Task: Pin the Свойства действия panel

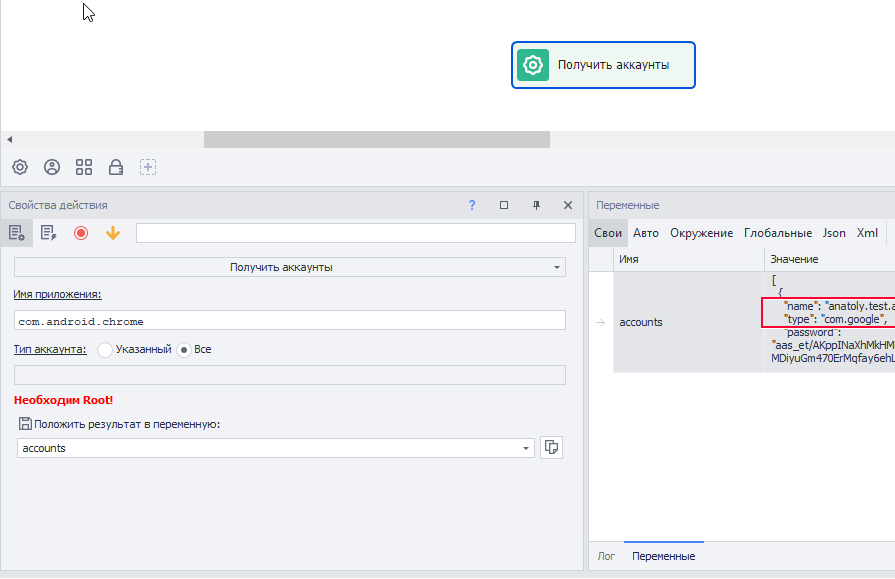Action: coord(536,205)
